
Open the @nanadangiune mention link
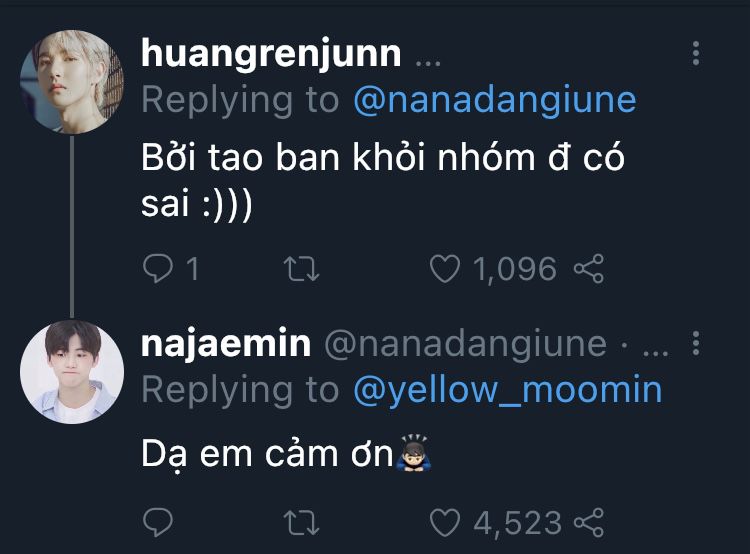(x=494, y=99)
